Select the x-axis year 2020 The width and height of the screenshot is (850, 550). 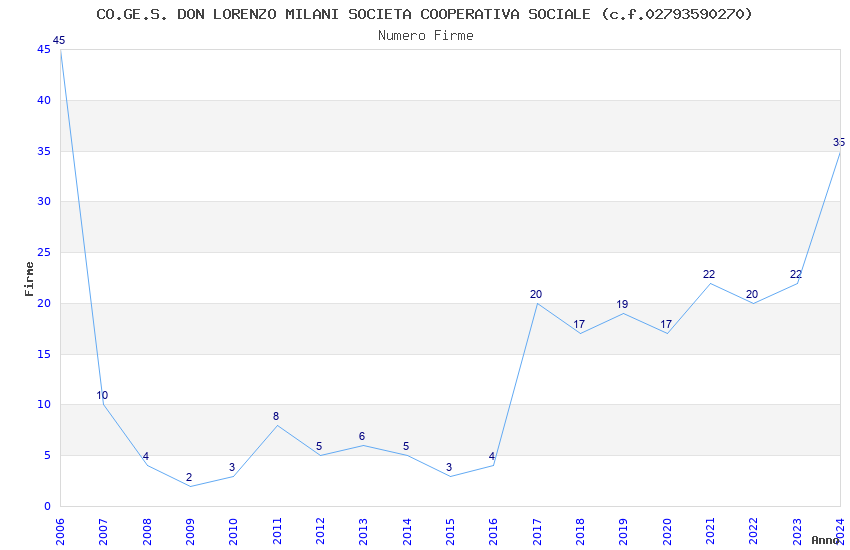pyautogui.click(x=667, y=532)
